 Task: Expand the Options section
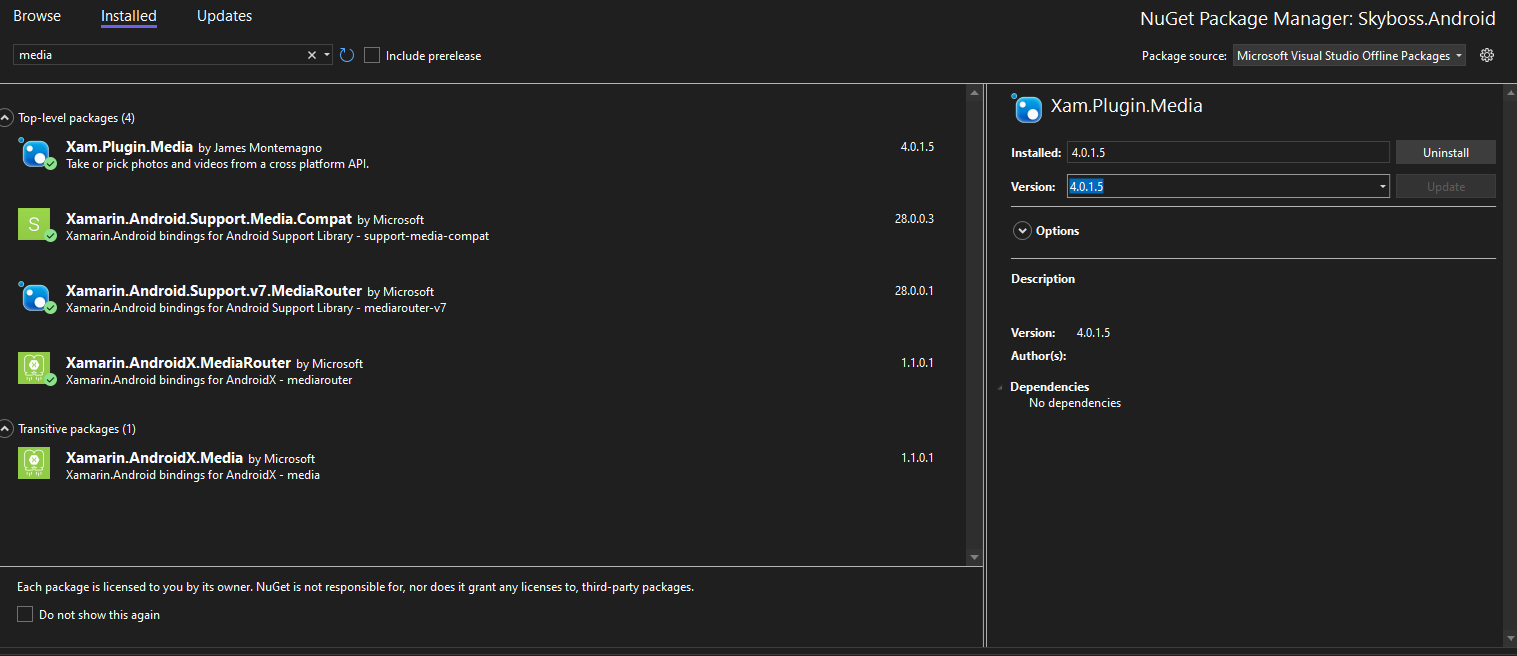[1022, 230]
